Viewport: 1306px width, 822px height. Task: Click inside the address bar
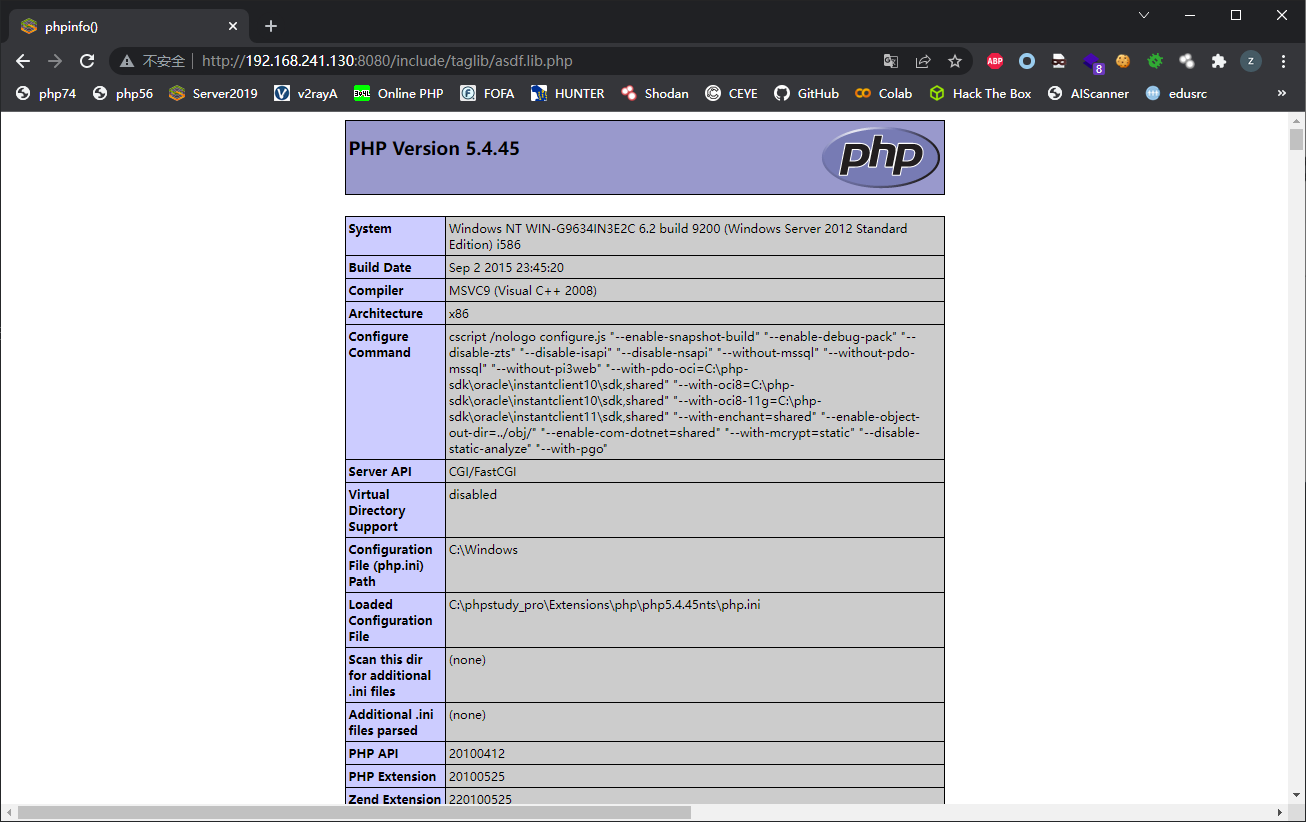pos(450,61)
